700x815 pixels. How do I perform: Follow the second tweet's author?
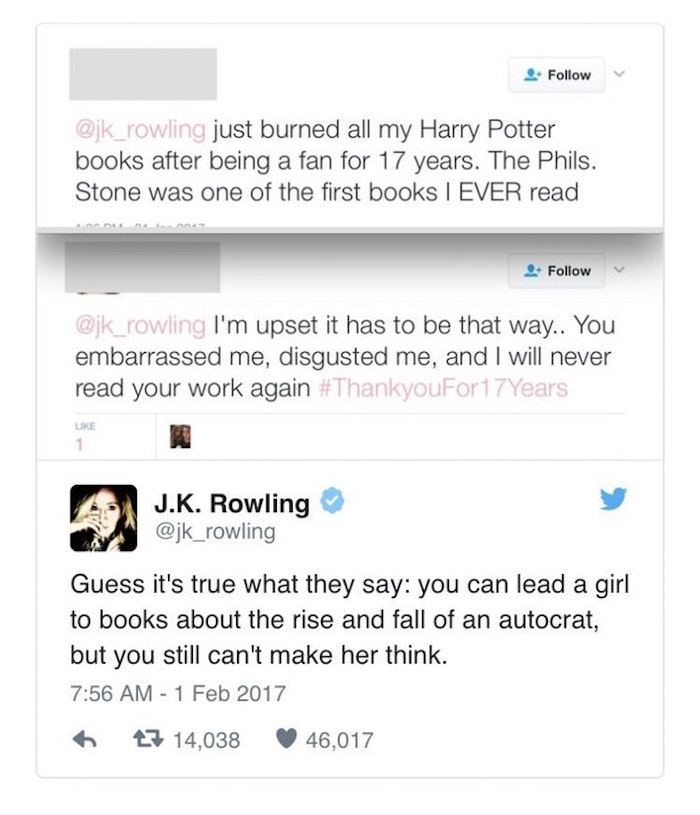(x=557, y=270)
